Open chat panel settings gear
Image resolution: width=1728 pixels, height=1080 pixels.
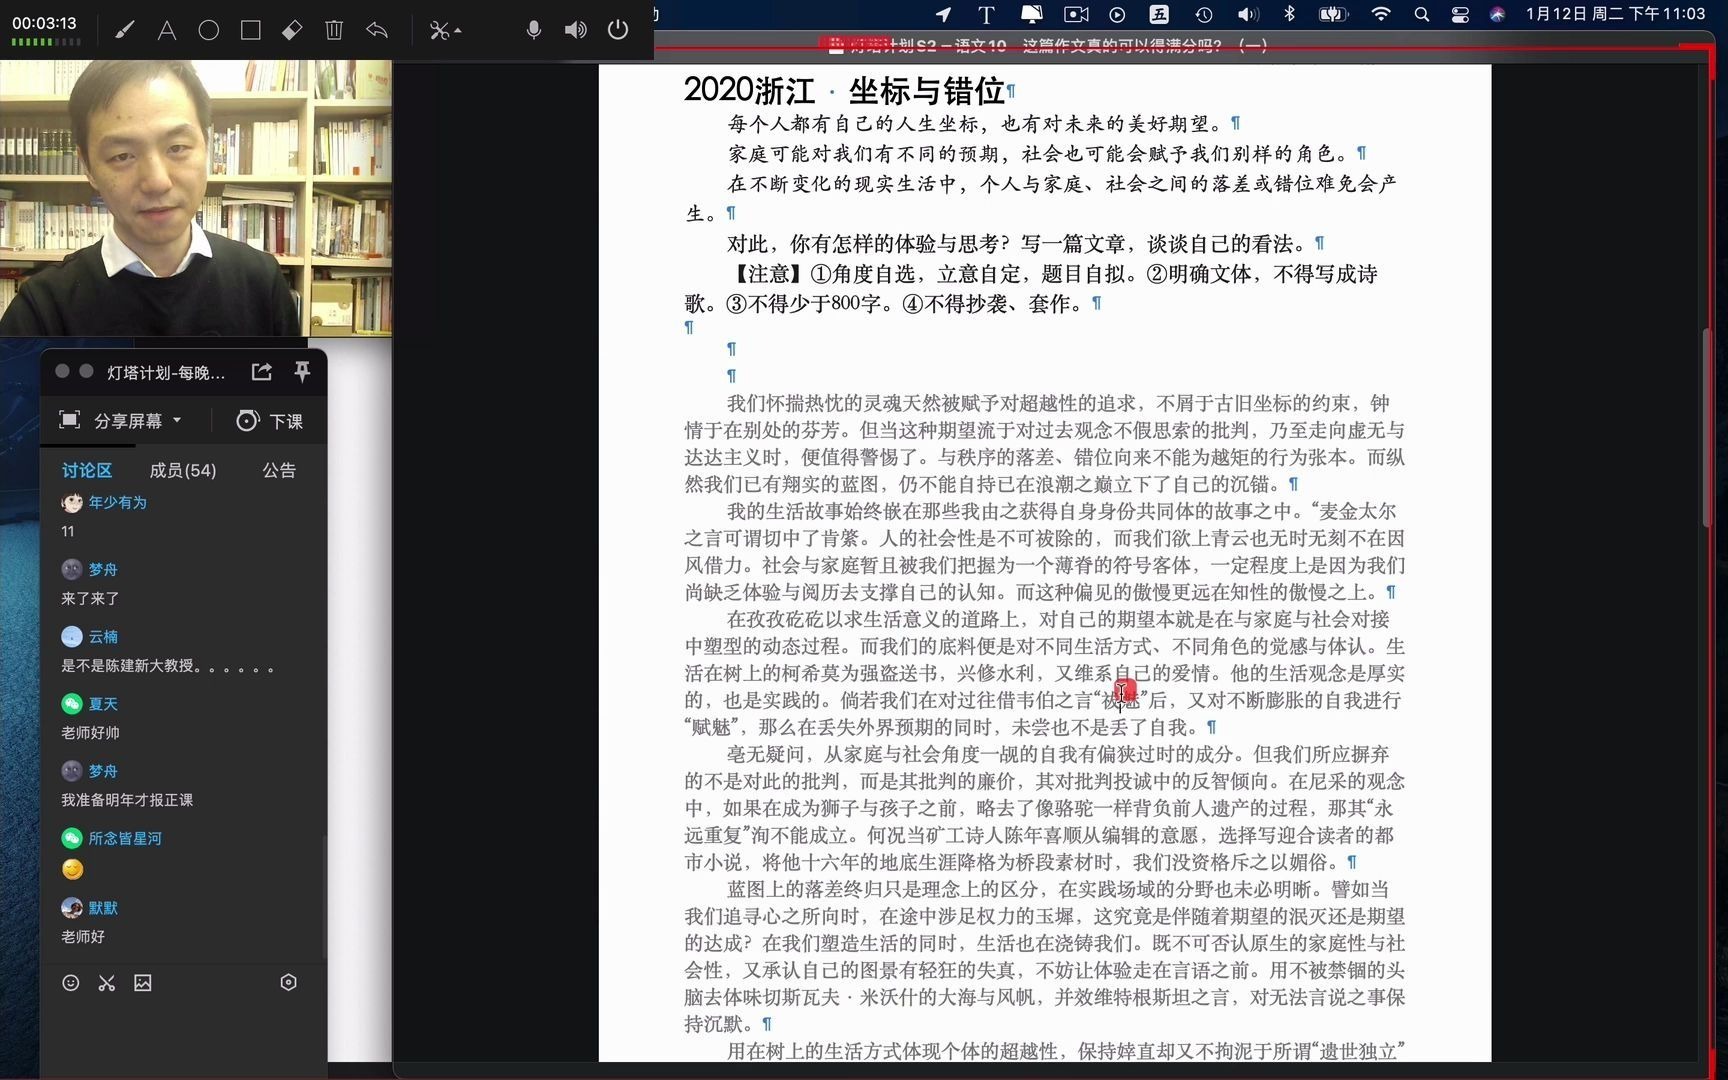288,982
